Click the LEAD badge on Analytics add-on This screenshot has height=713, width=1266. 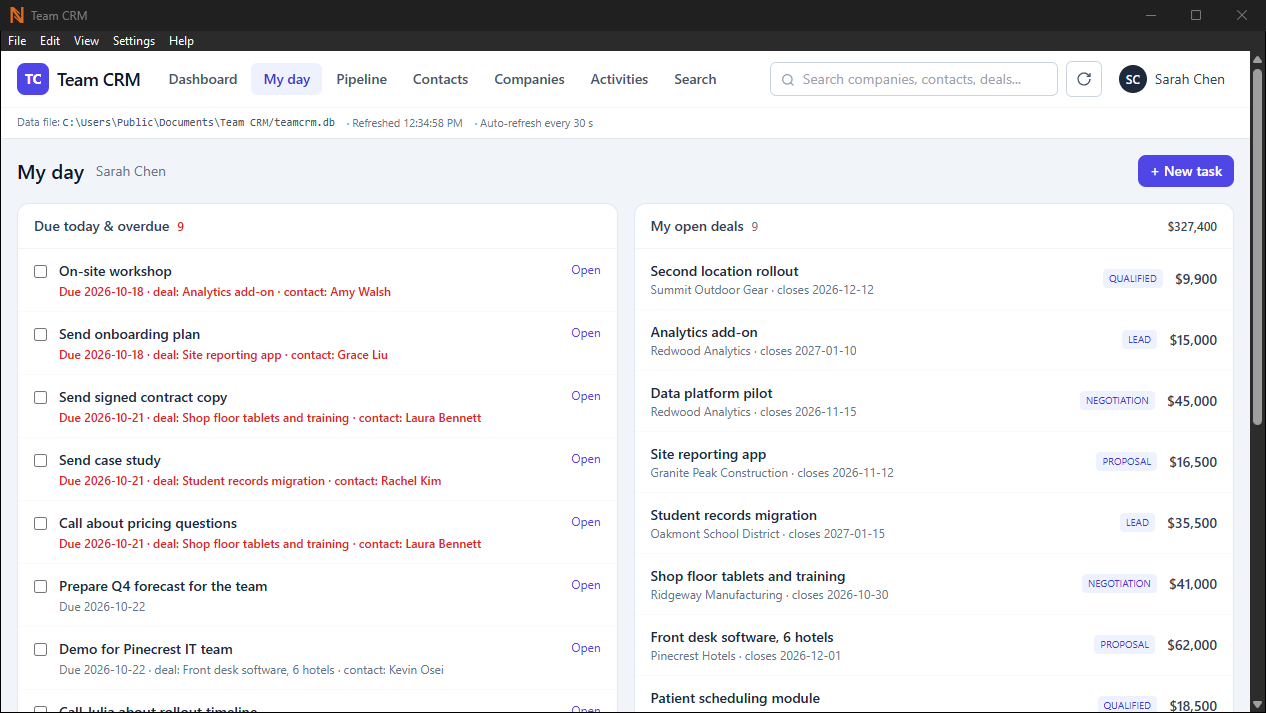pyautogui.click(x=1139, y=340)
